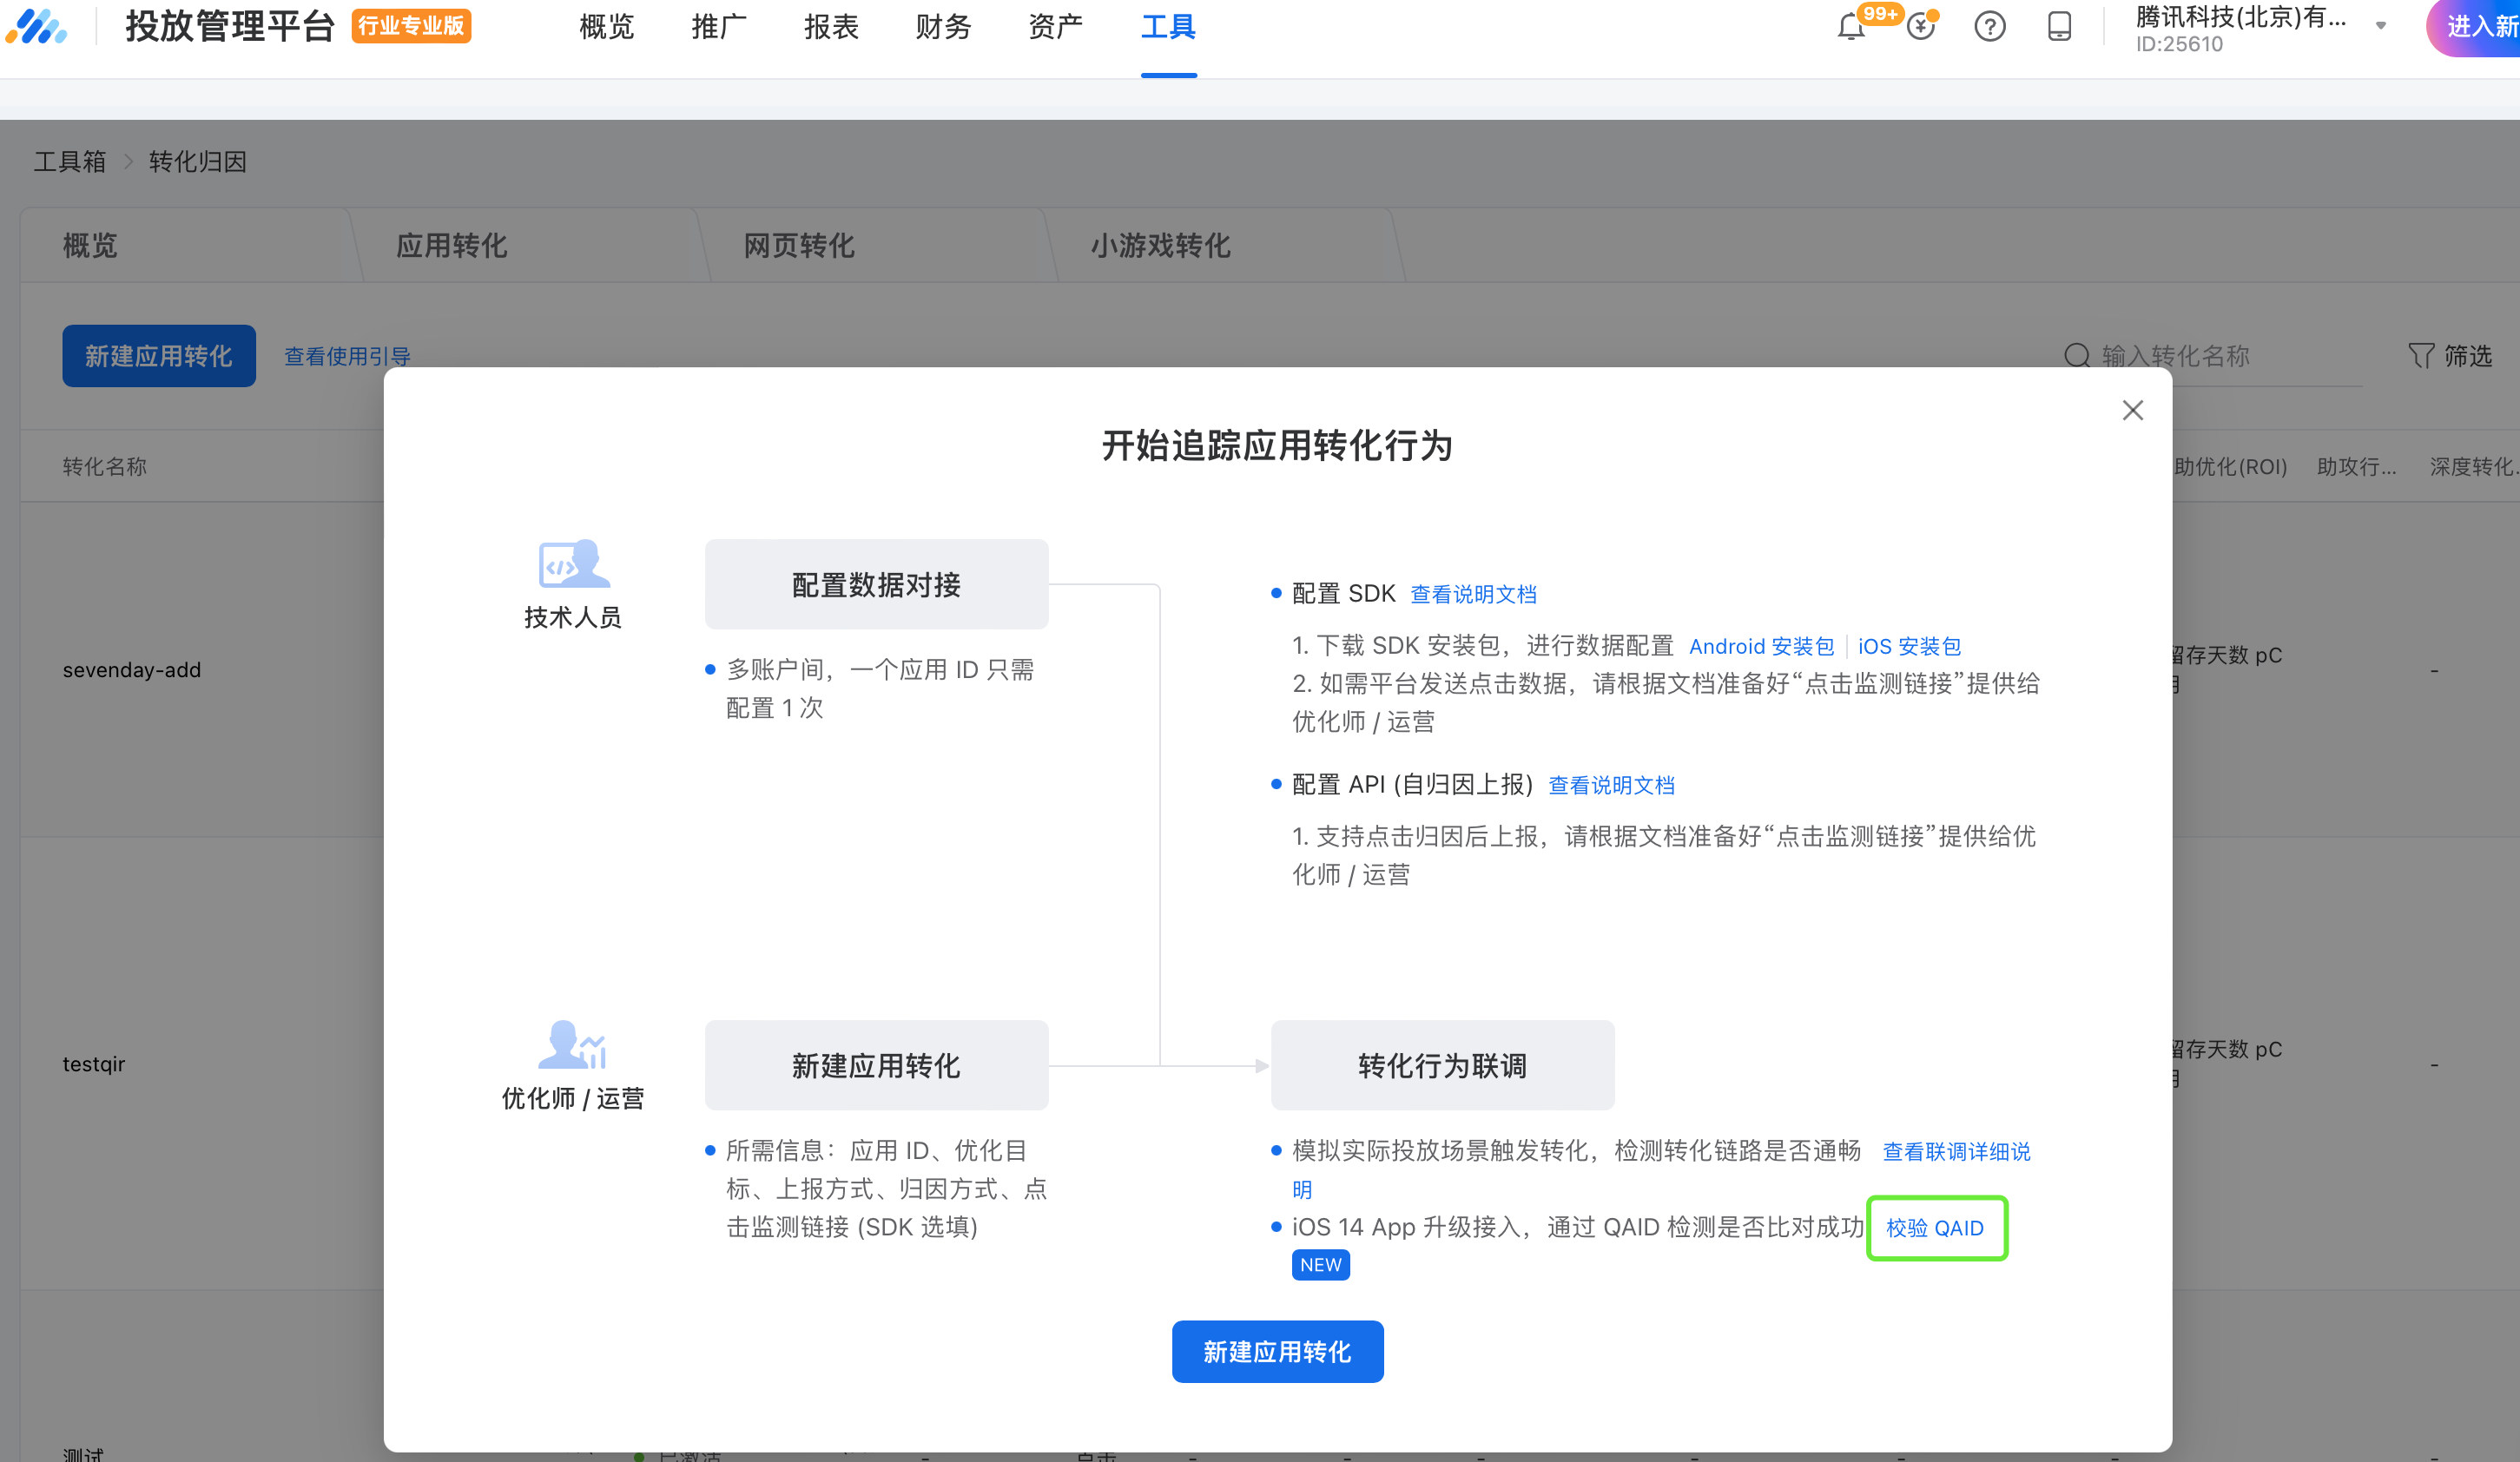Download the Android 安装包
The height and width of the screenshot is (1462, 2520).
coord(1762,646)
